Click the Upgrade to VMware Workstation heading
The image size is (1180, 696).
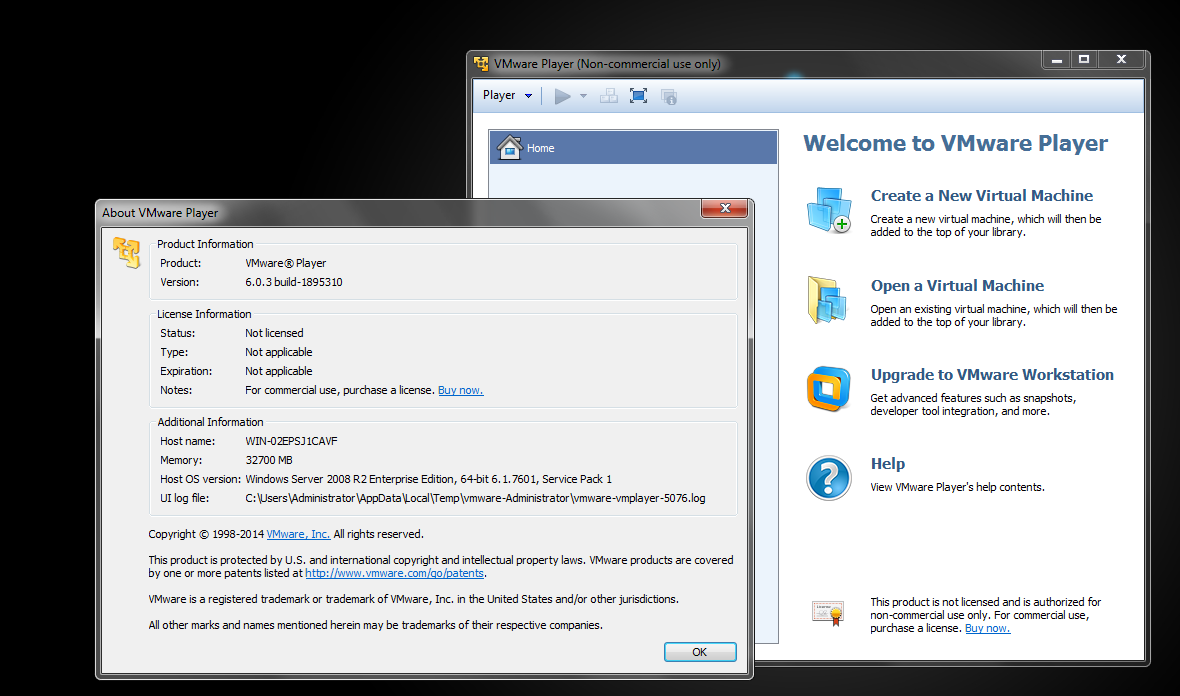click(x=992, y=375)
